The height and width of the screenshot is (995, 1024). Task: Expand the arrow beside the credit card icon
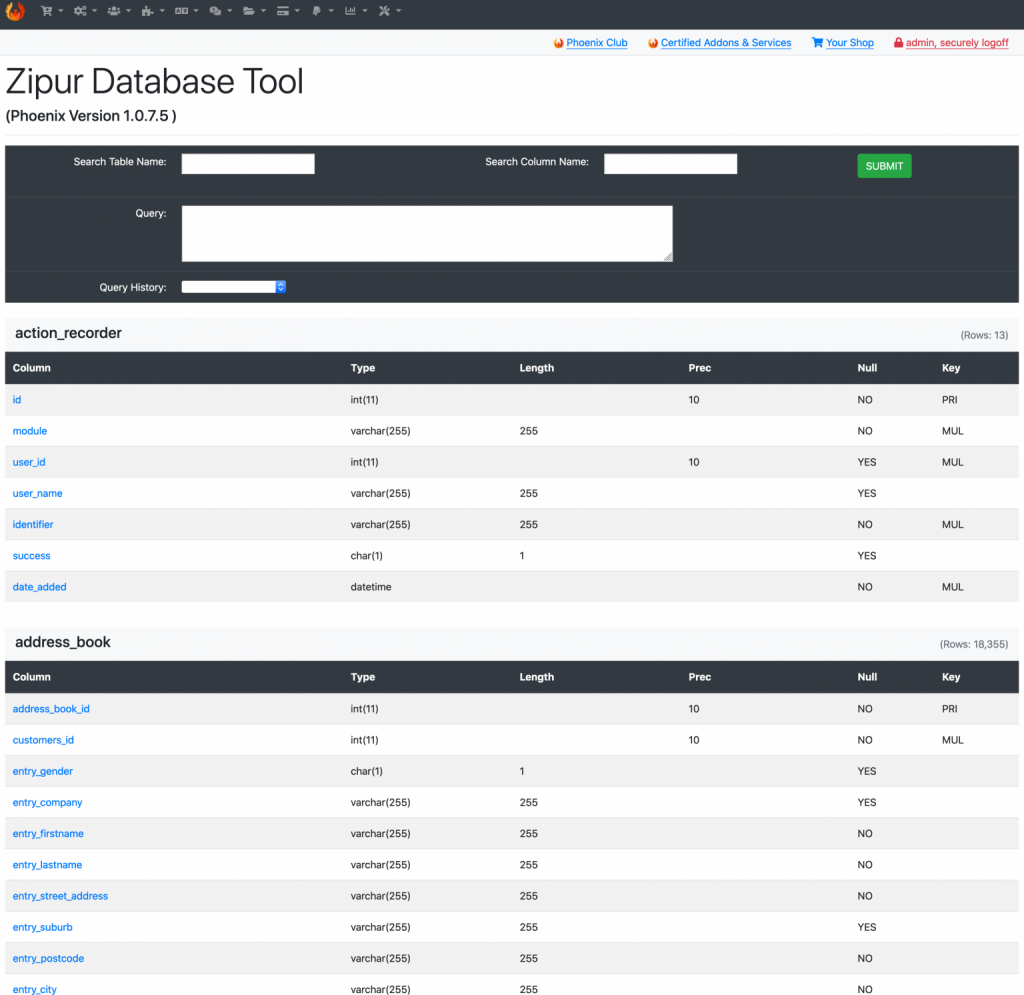297,10
